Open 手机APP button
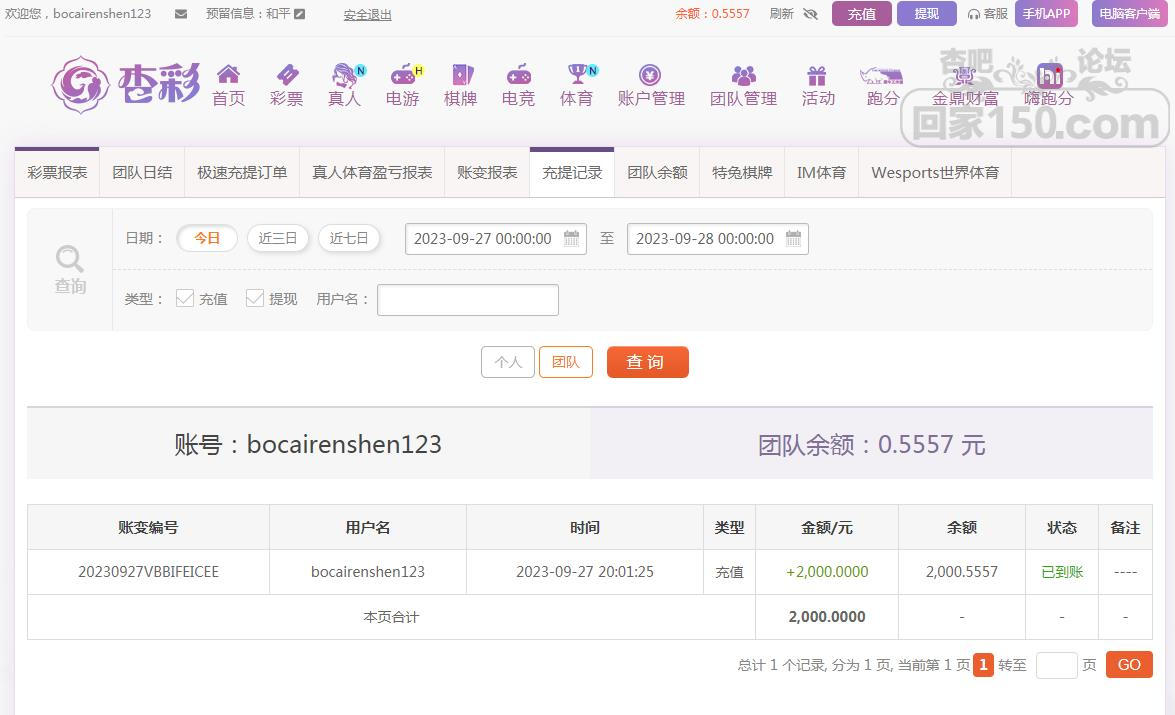This screenshot has height=715, width=1175. (1046, 13)
